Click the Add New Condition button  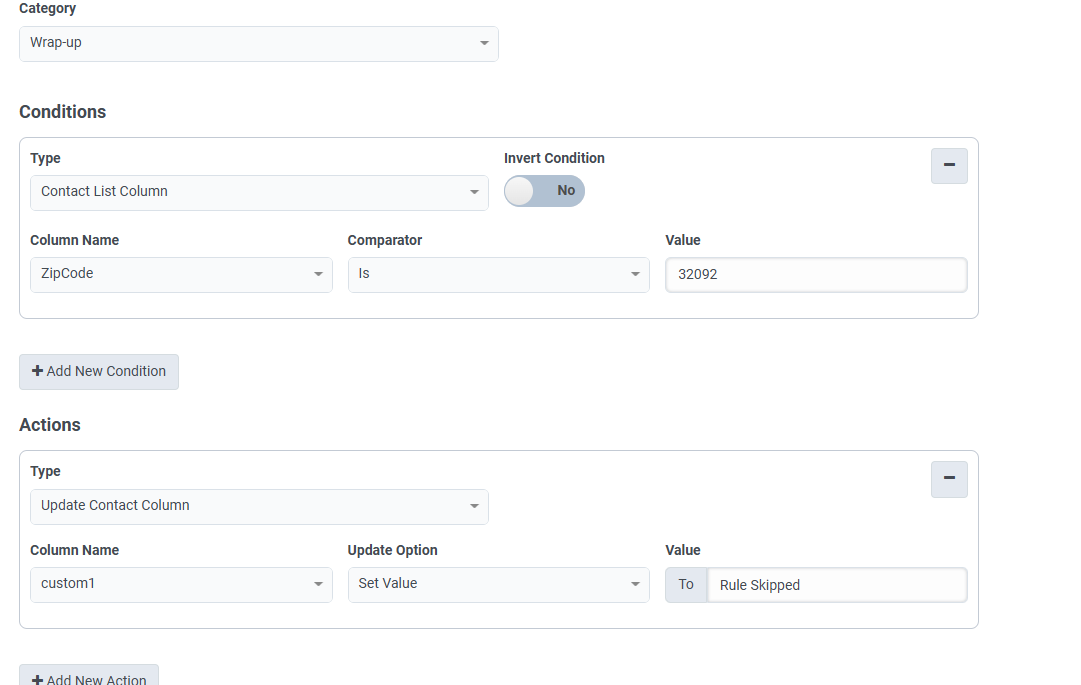(x=99, y=371)
